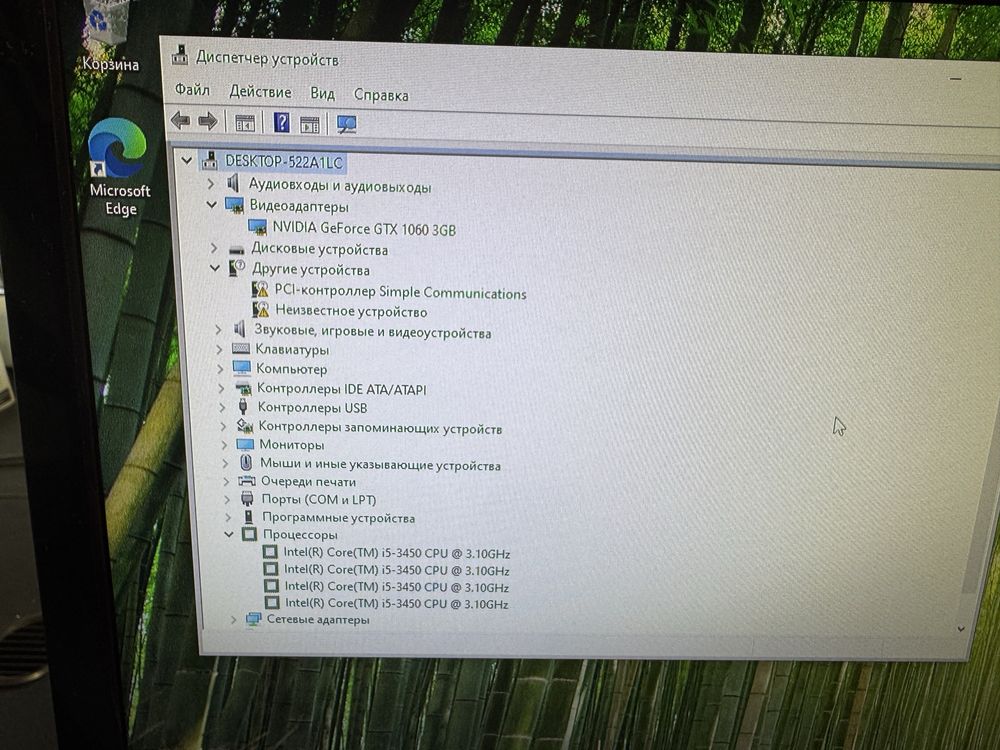Click the show/hide console tree toolbar icon

(x=245, y=122)
